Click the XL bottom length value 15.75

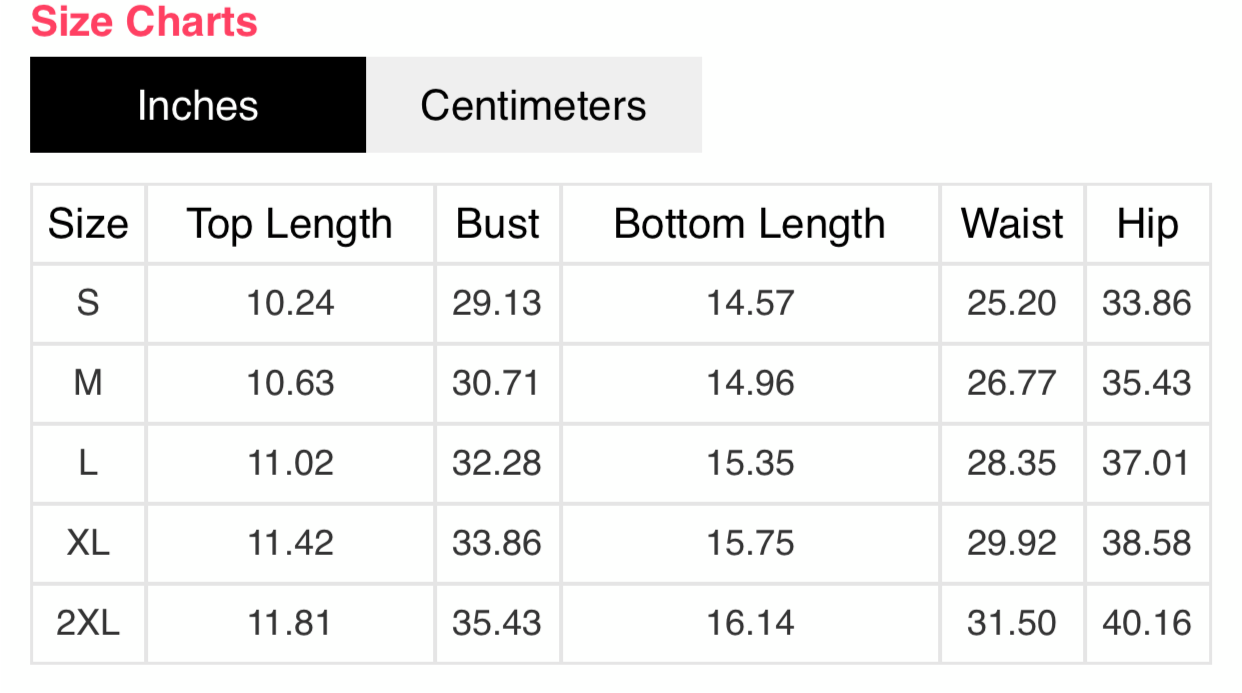[x=750, y=543]
